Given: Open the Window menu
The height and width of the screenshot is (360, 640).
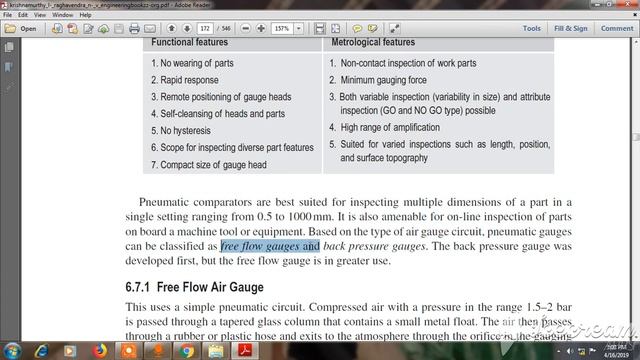Looking at the screenshot, I should point(62,15).
